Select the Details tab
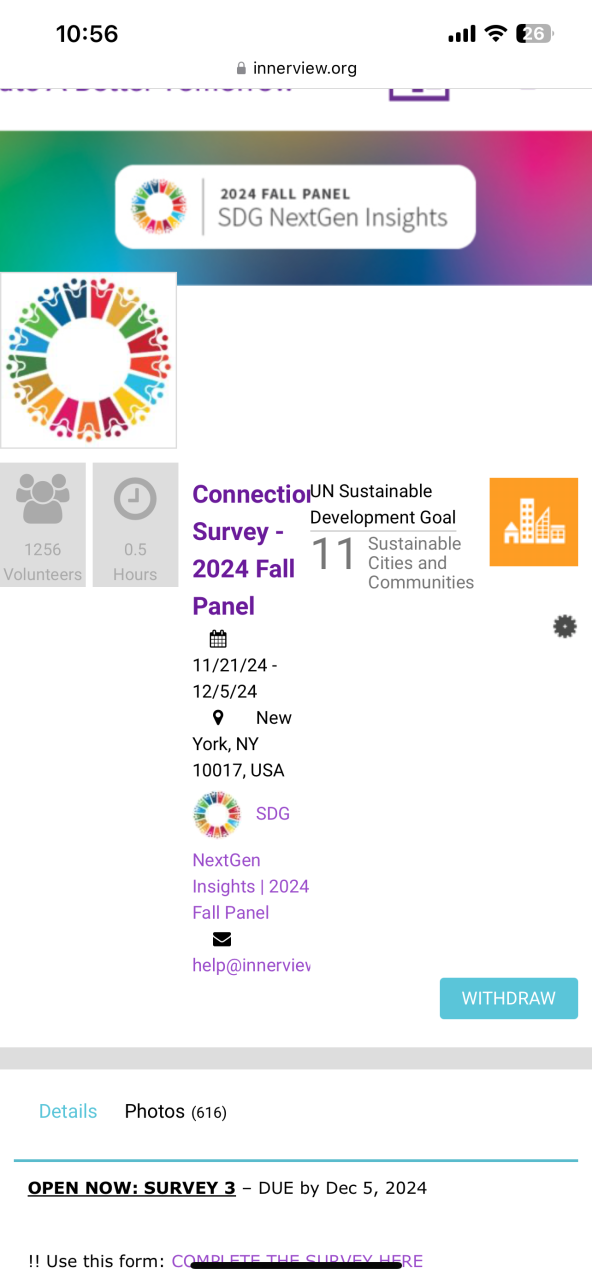This screenshot has height=1280, width=592. click(x=68, y=1111)
